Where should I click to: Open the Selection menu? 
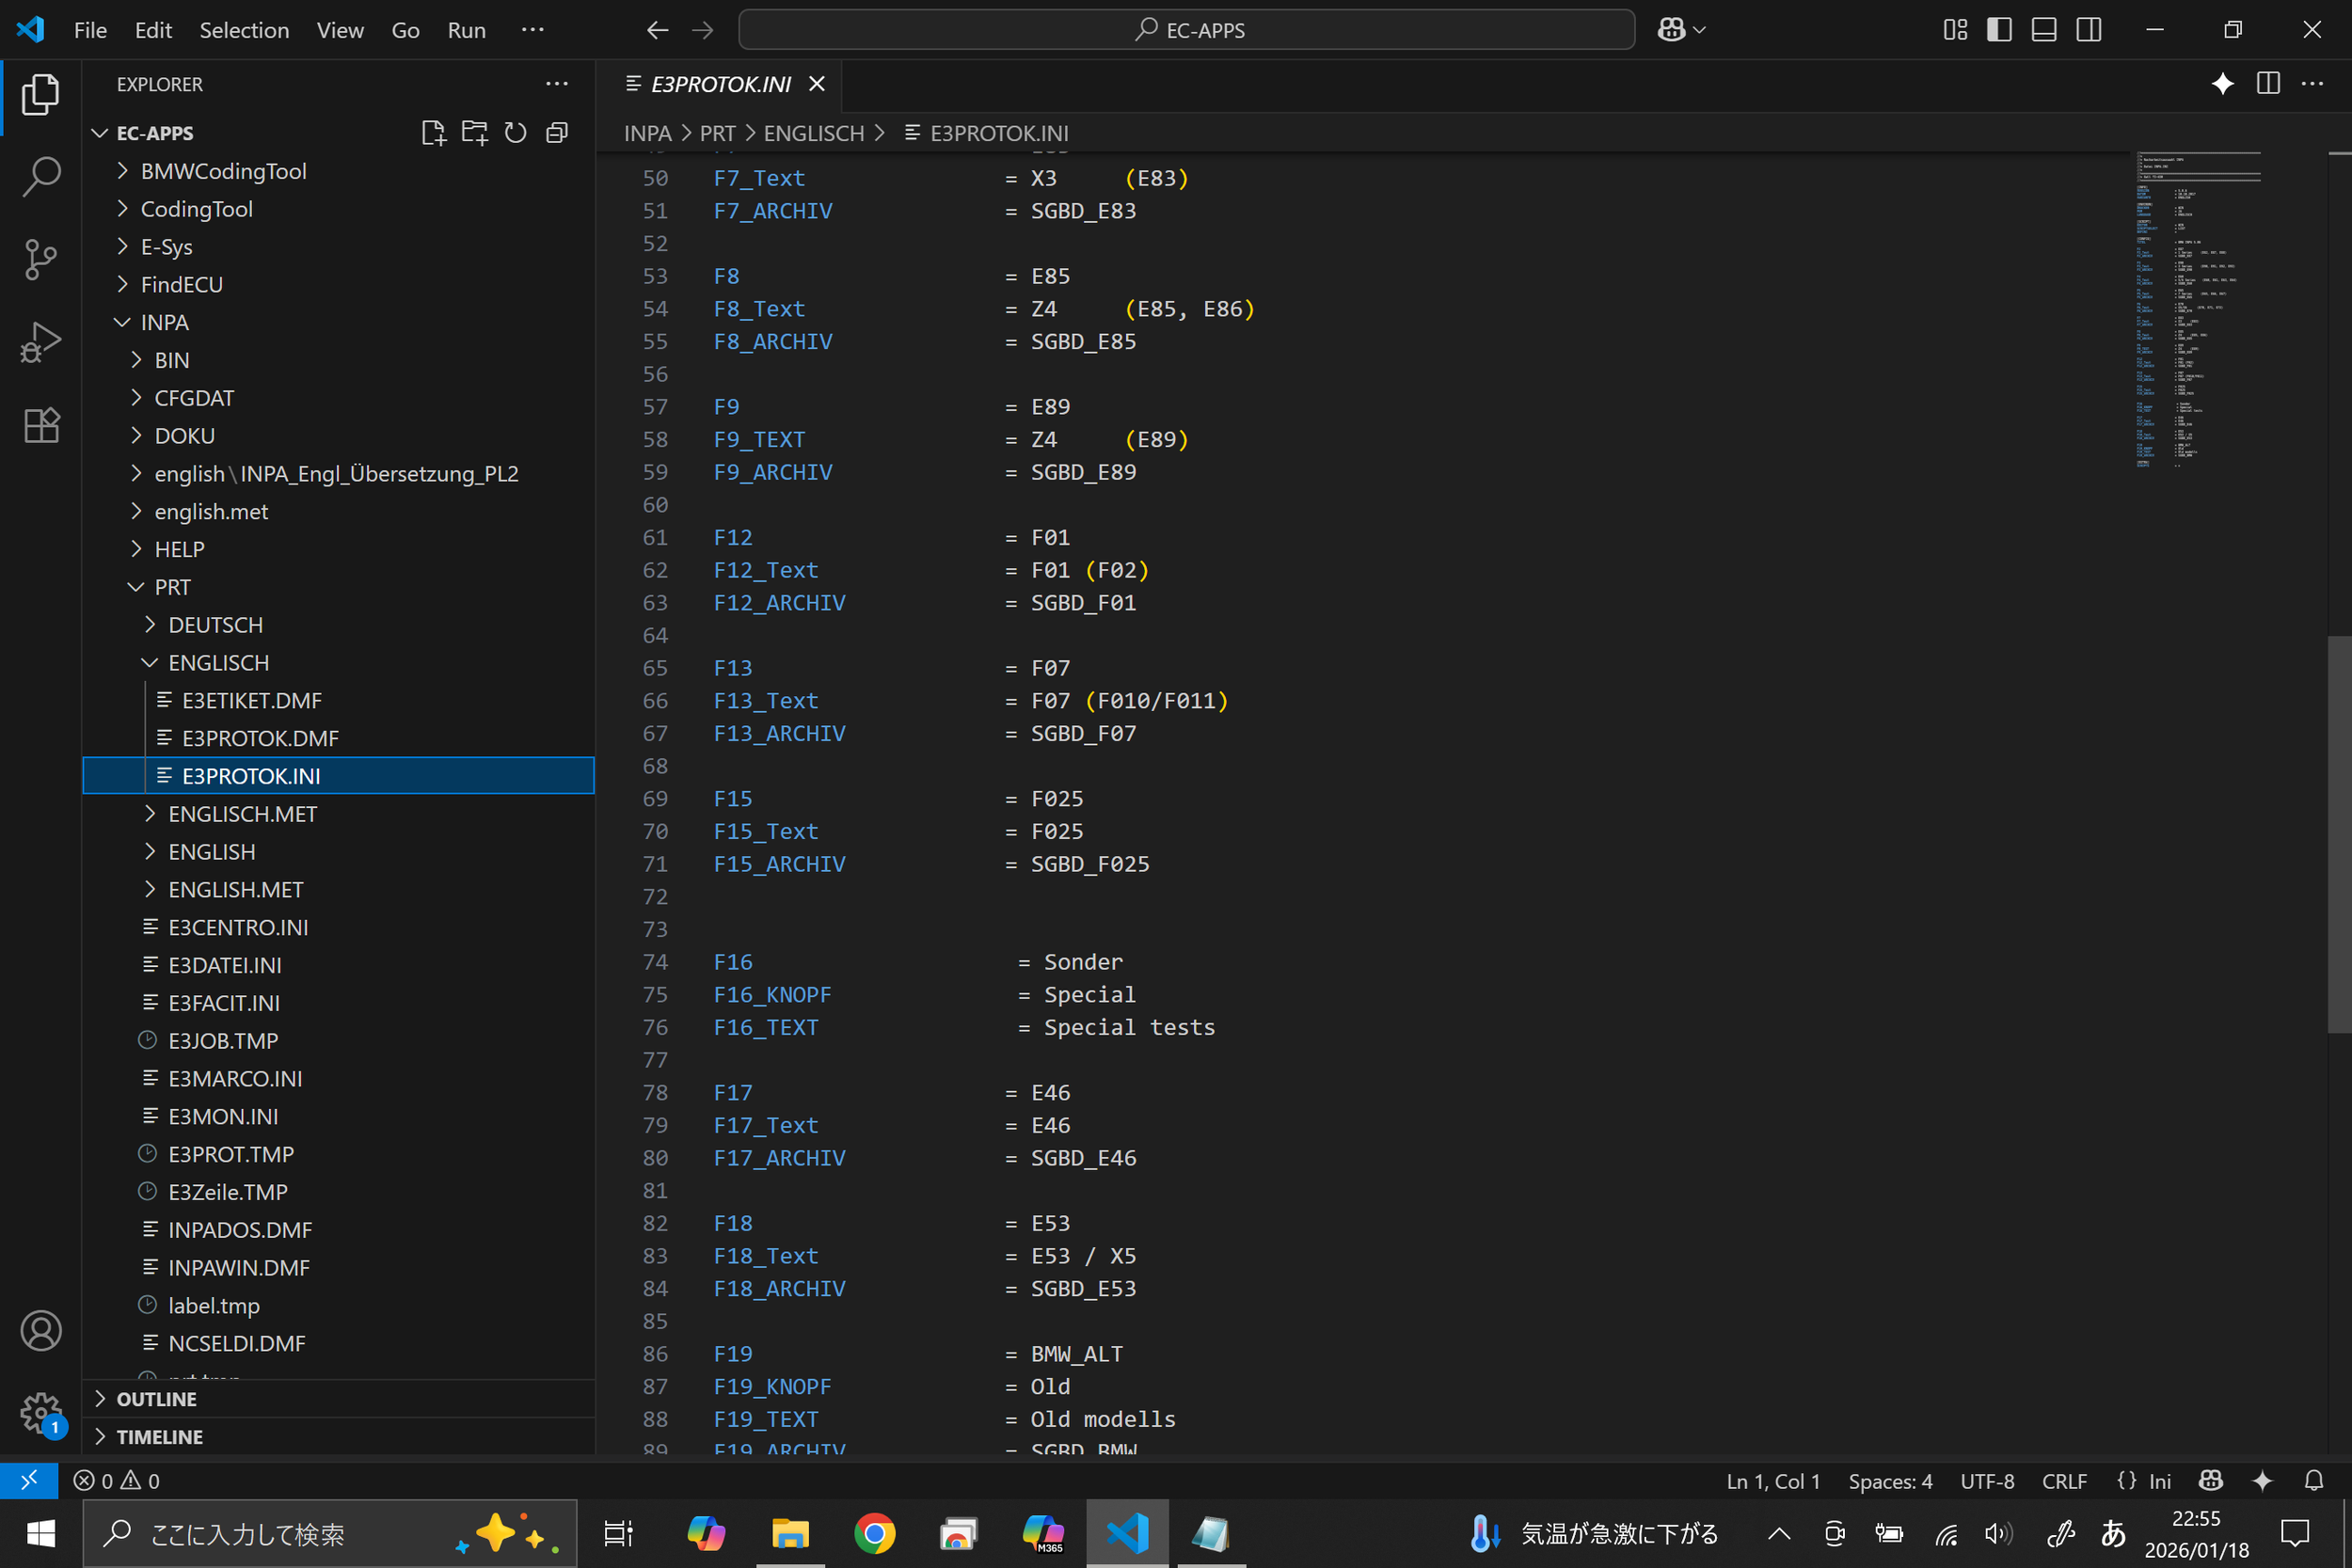[243, 30]
